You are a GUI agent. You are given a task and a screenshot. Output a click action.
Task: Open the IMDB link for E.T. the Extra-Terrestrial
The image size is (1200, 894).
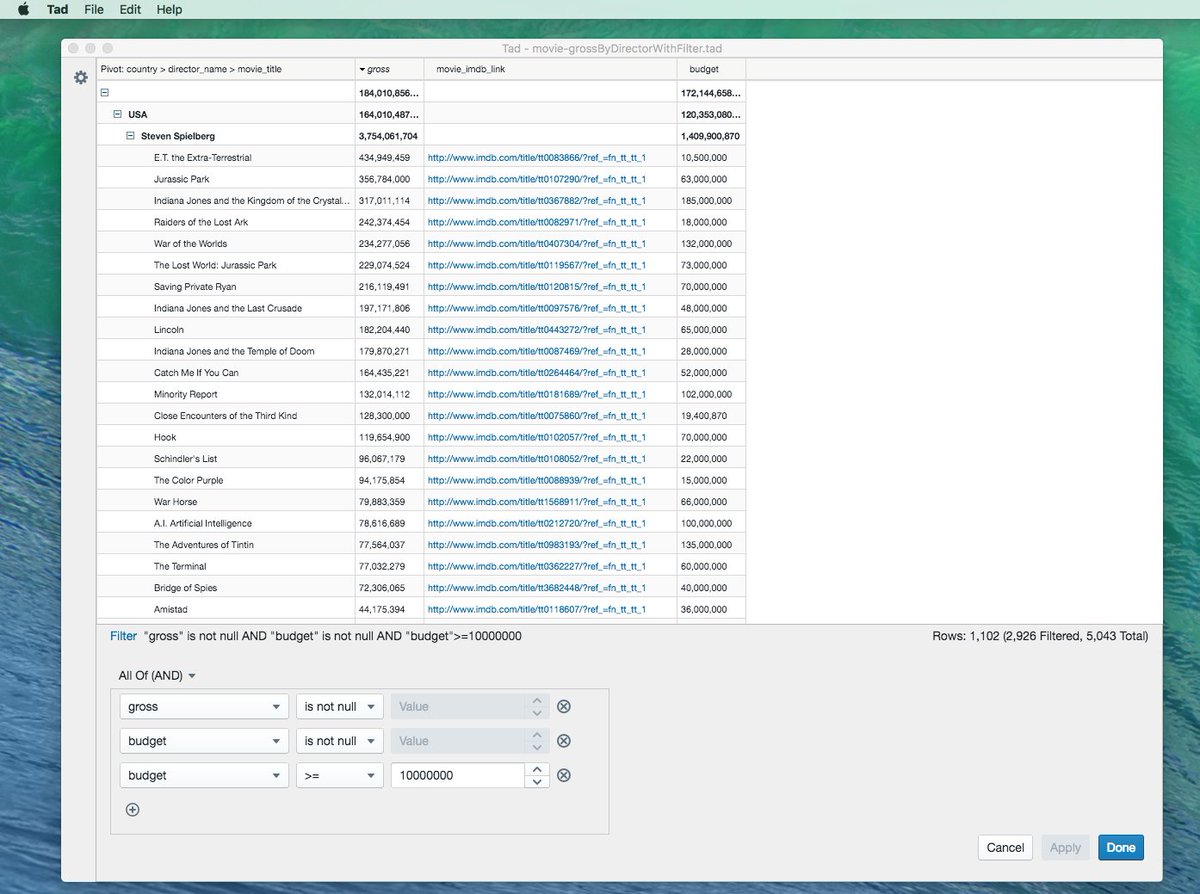tap(536, 158)
